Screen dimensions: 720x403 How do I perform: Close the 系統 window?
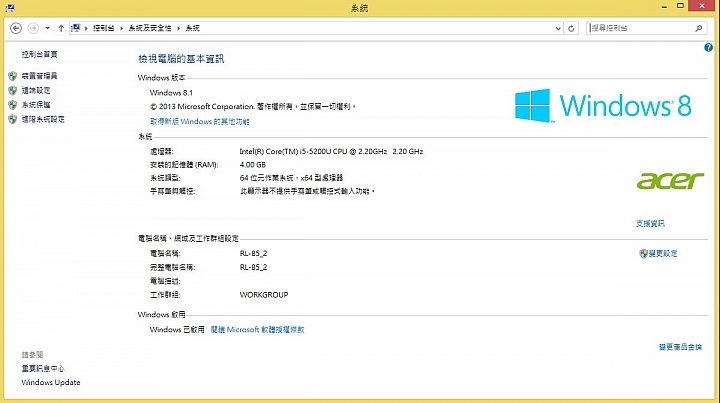(702, 6)
